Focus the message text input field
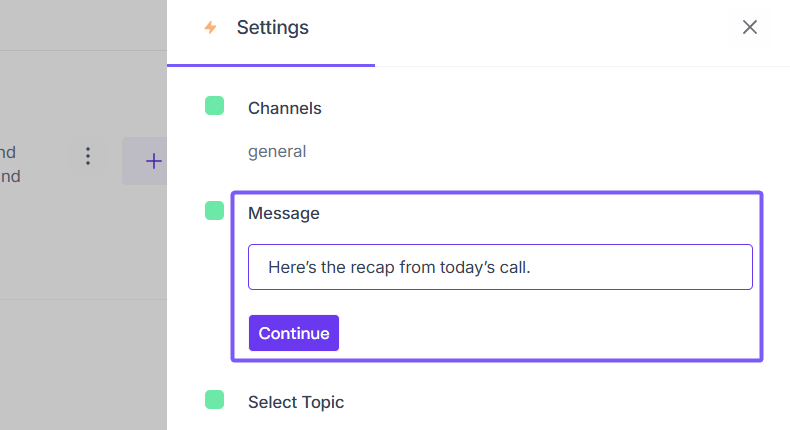Image resolution: width=790 pixels, height=430 pixels. [500, 267]
